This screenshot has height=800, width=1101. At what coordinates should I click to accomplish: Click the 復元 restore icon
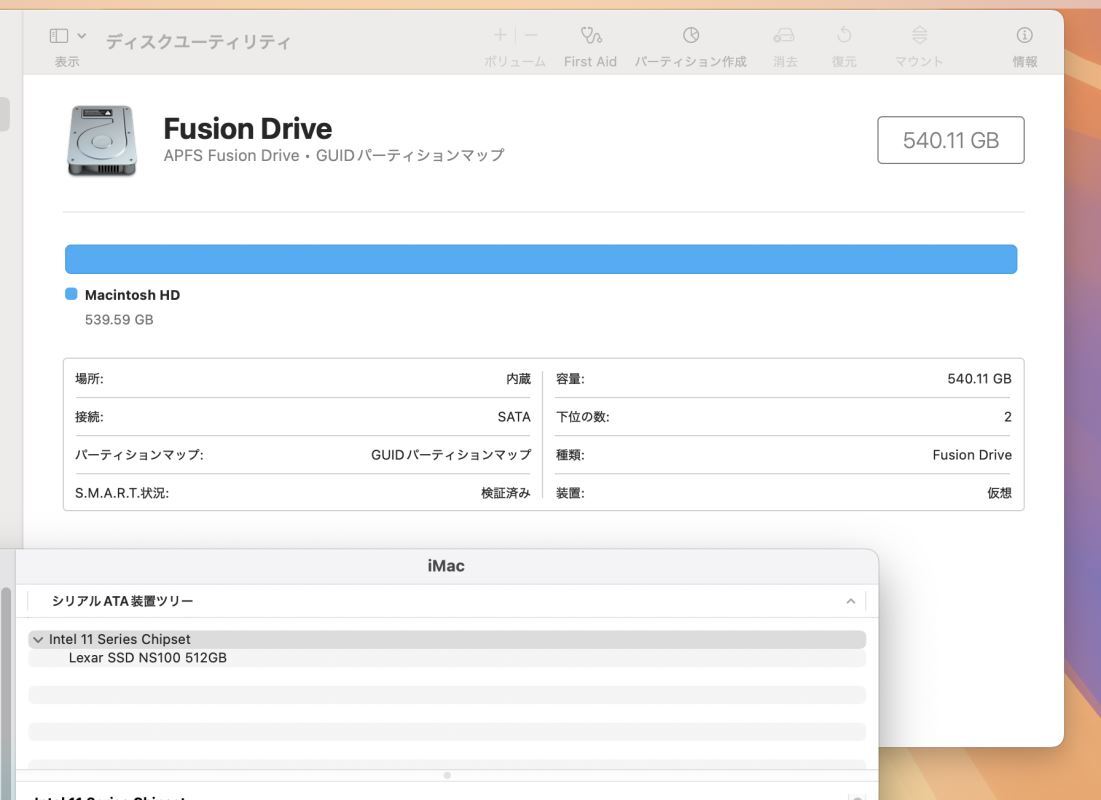tap(844, 36)
